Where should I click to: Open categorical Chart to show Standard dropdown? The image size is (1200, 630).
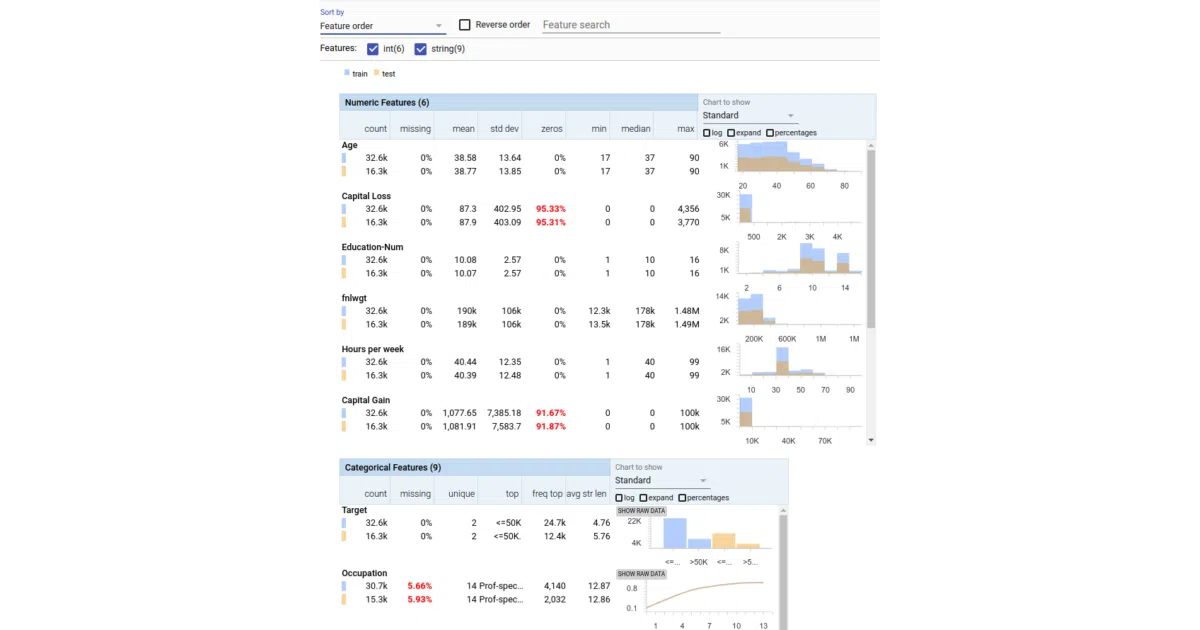coord(661,481)
